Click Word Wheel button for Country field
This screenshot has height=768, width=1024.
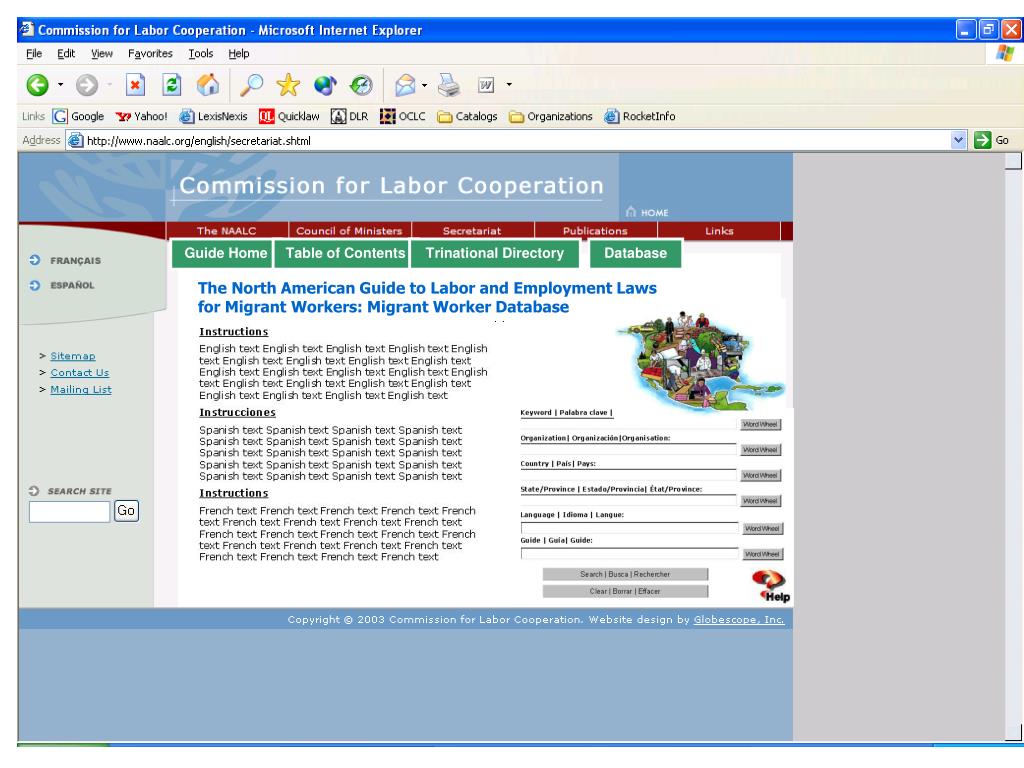tap(760, 475)
